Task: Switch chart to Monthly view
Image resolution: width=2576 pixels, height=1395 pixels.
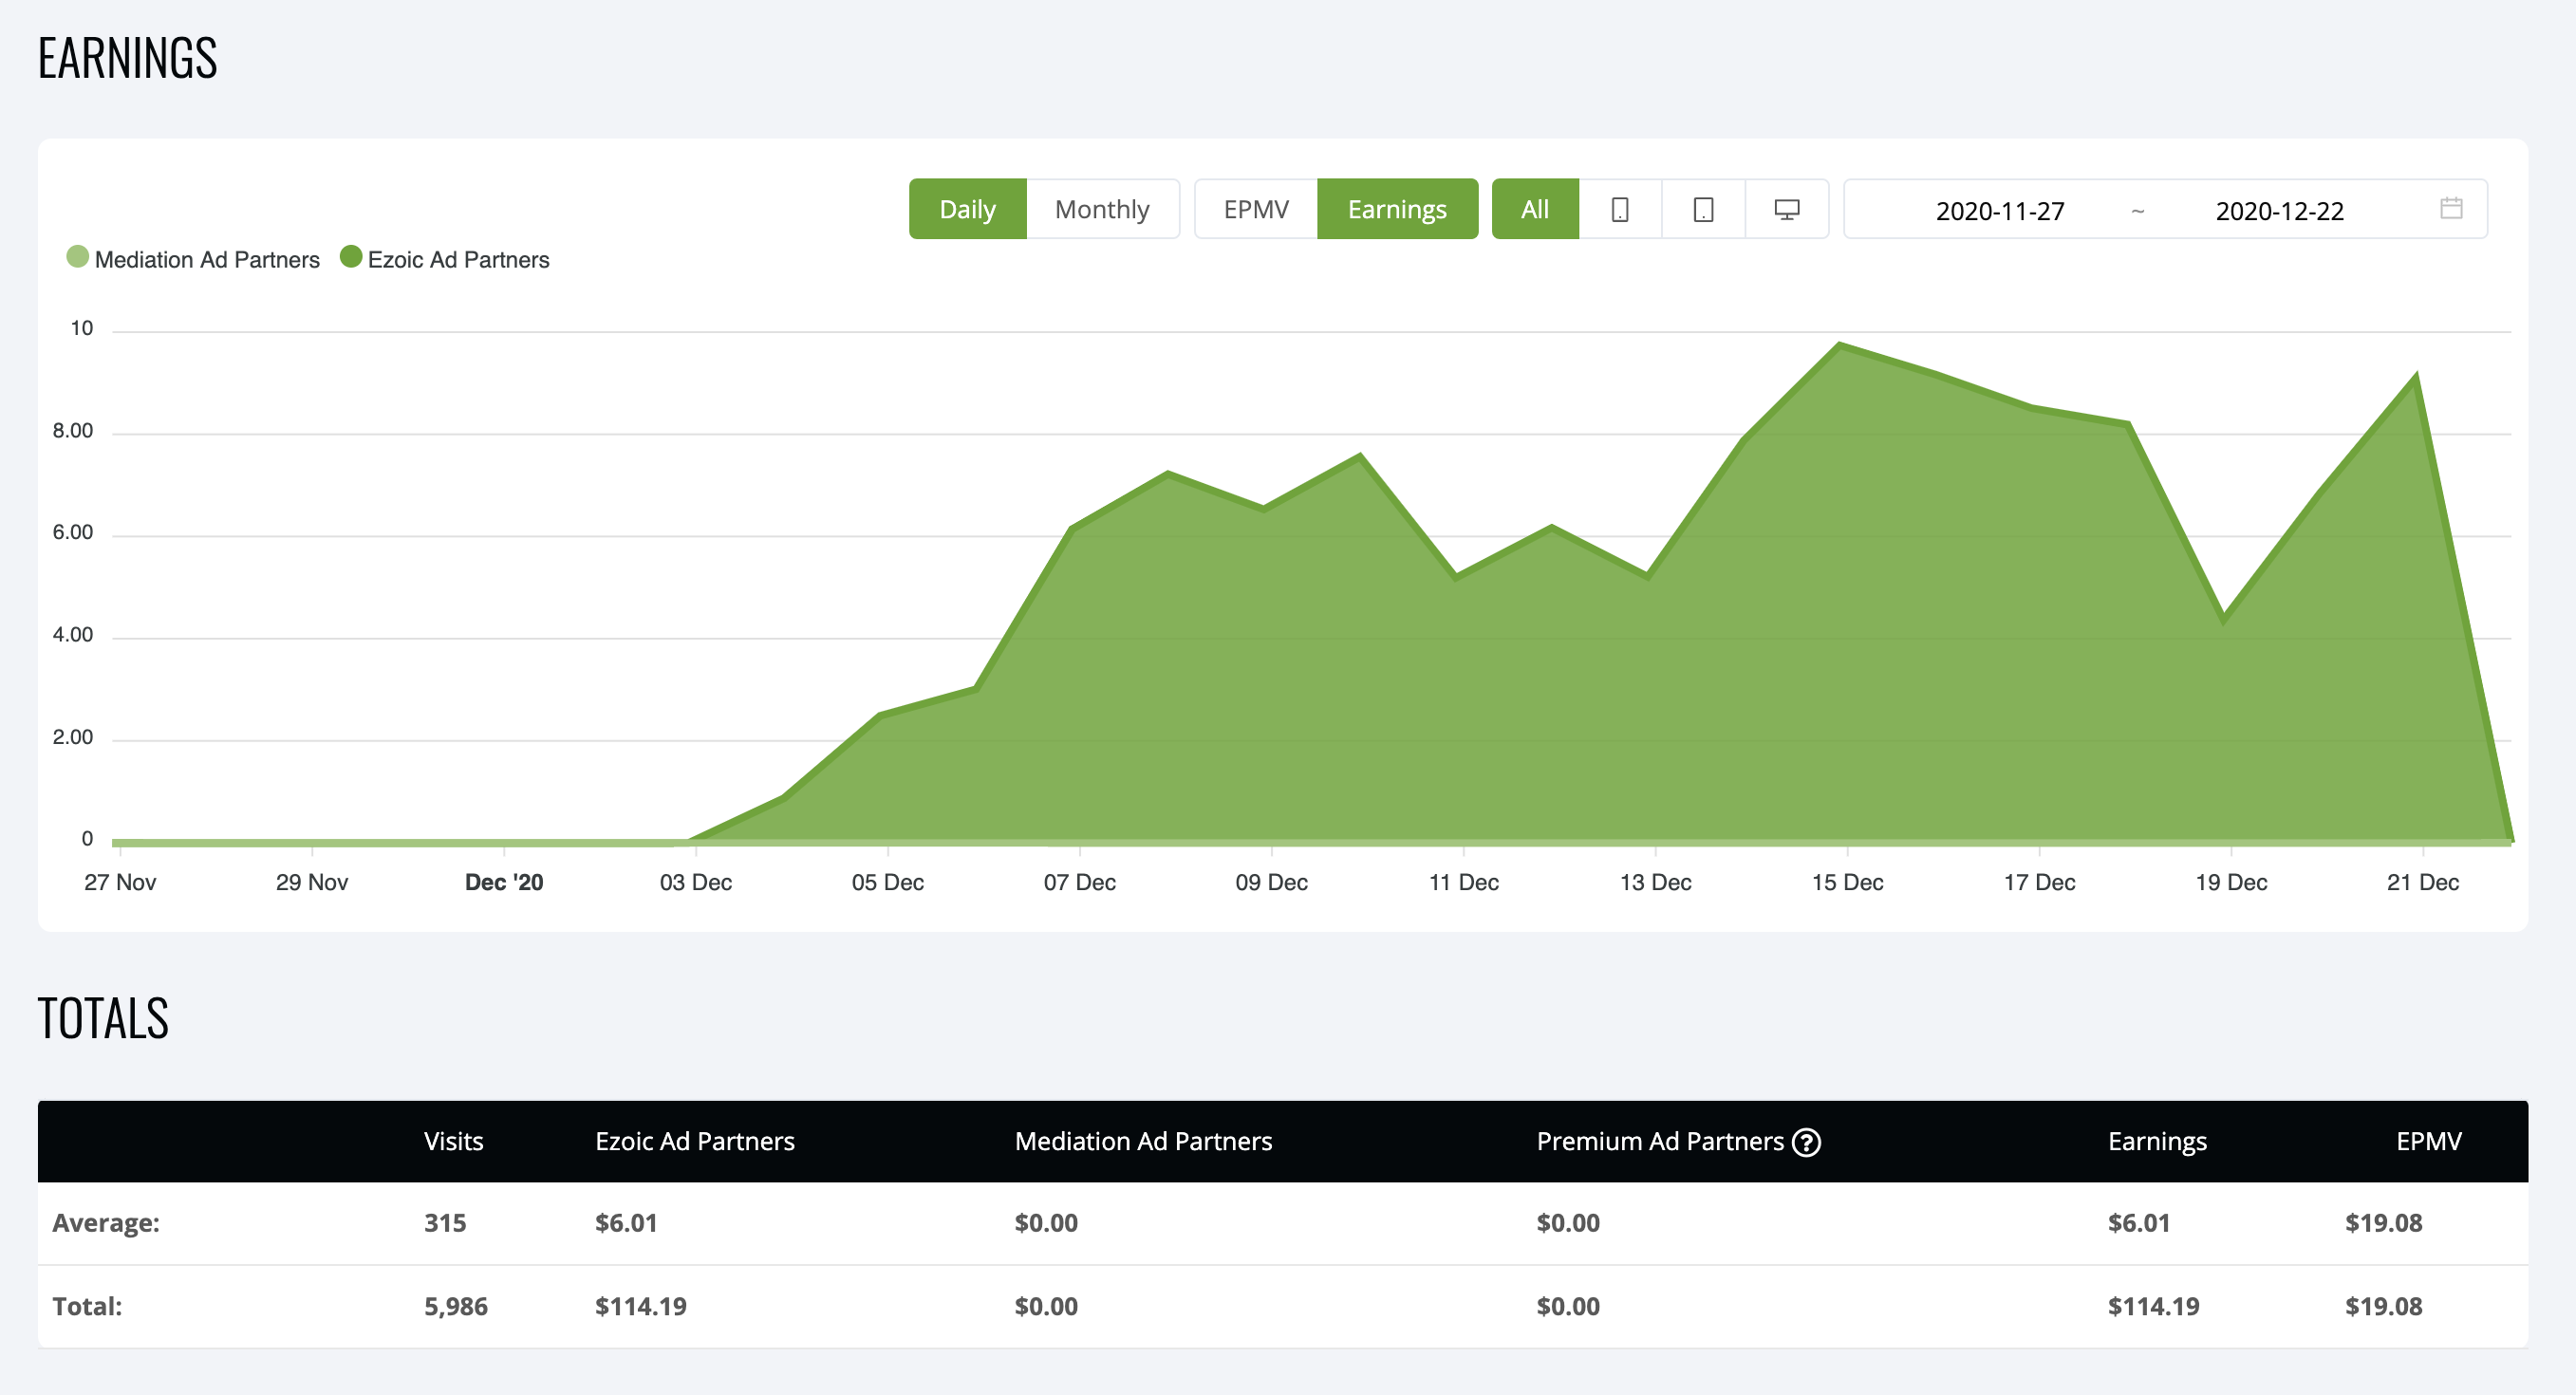Action: point(1102,209)
